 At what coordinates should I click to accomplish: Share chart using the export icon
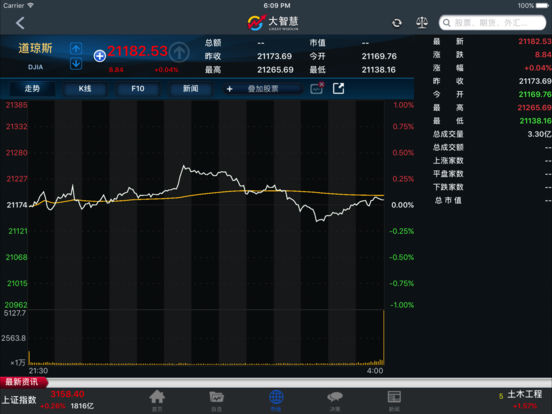pos(338,88)
